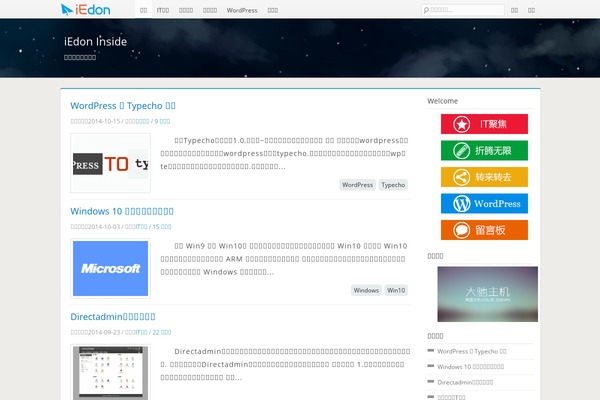600x400 pixels.
Task: Click the Microsoft logo post thumbnail
Action: 111,268
